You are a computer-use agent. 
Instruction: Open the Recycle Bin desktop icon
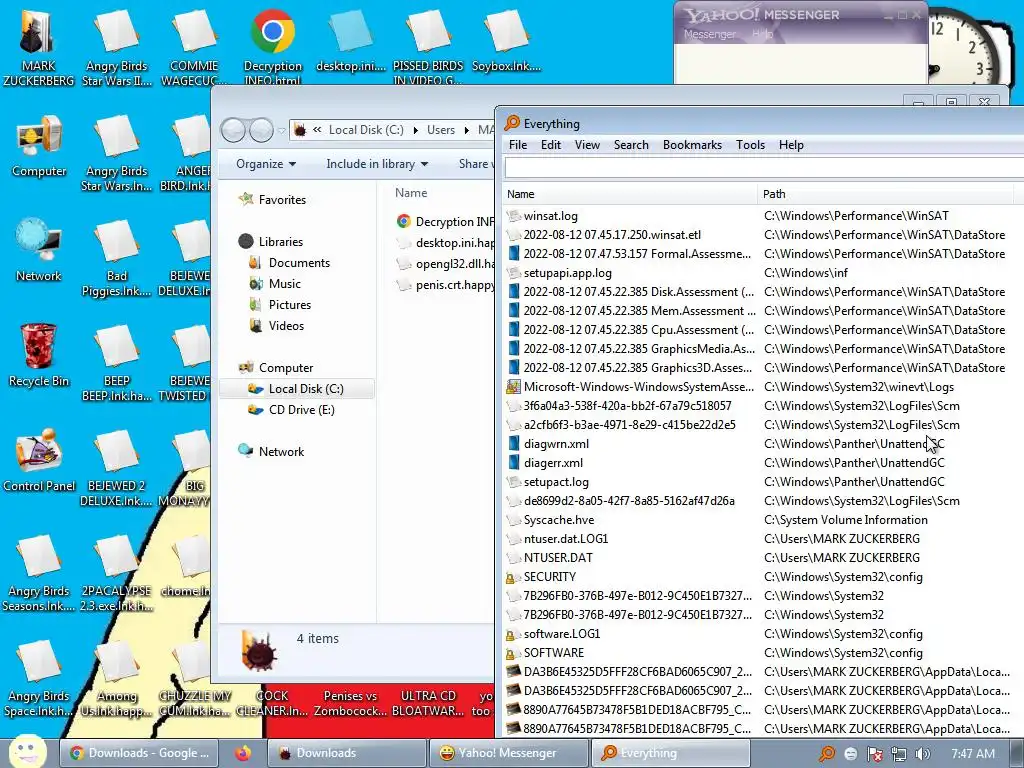(x=39, y=356)
